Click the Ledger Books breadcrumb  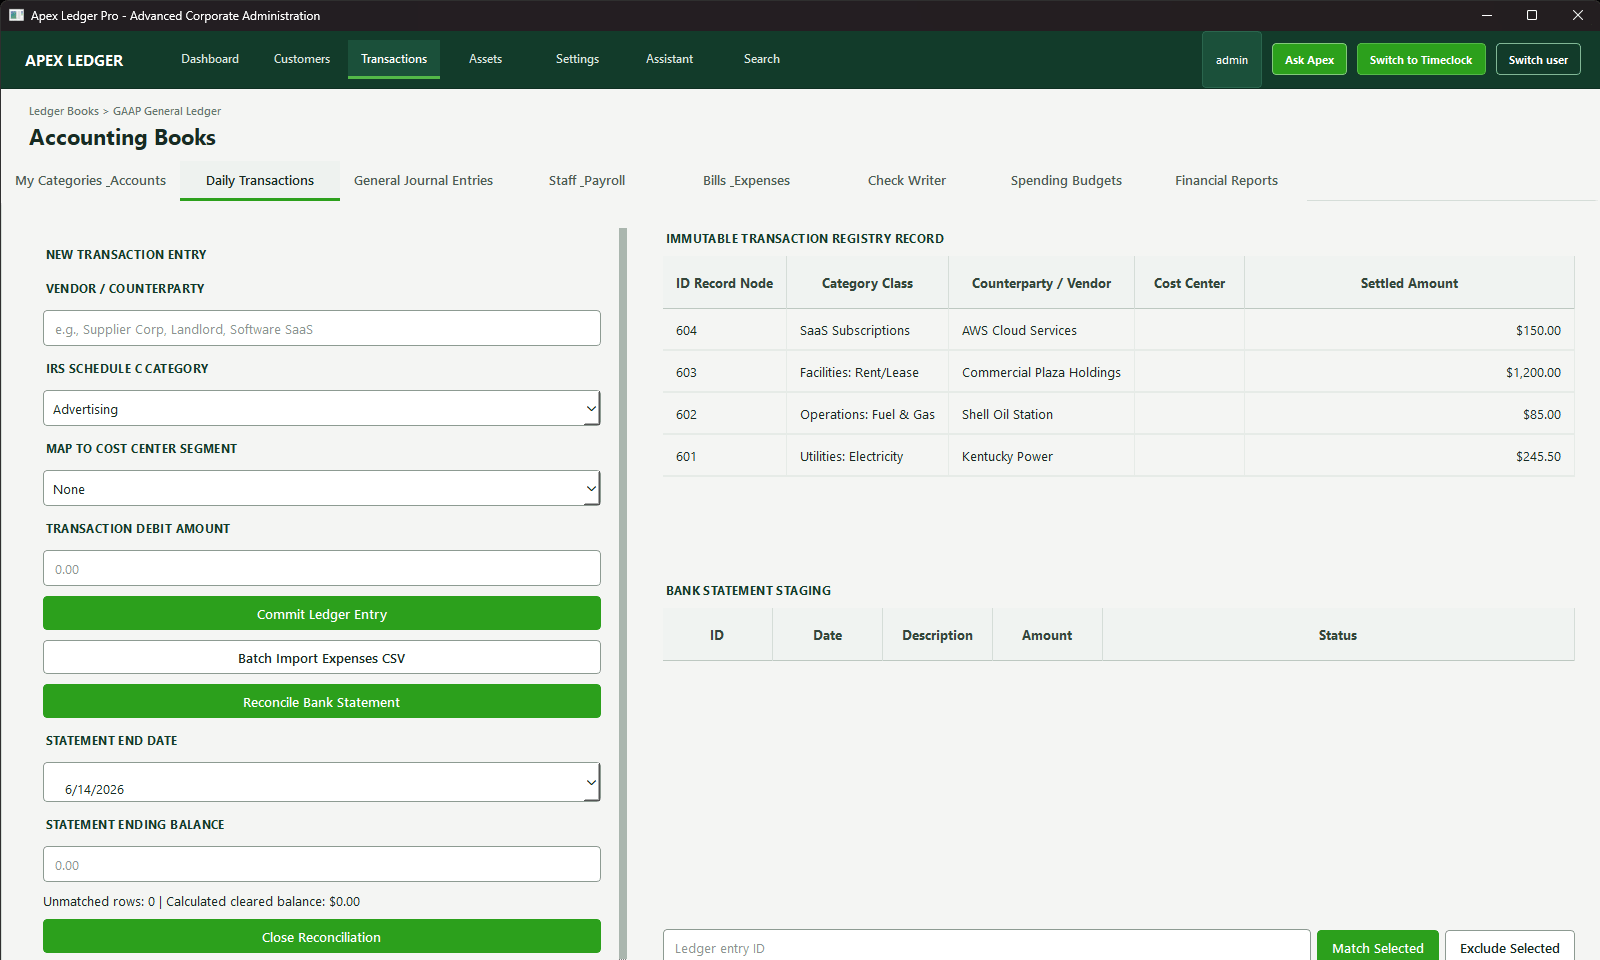(x=64, y=111)
